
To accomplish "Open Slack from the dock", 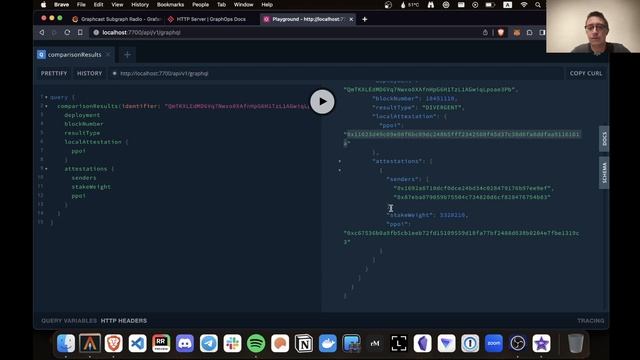I will point(232,343).
